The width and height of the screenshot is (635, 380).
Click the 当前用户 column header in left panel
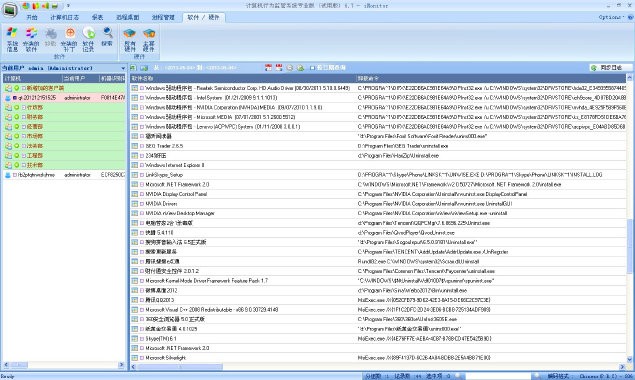click(81, 78)
